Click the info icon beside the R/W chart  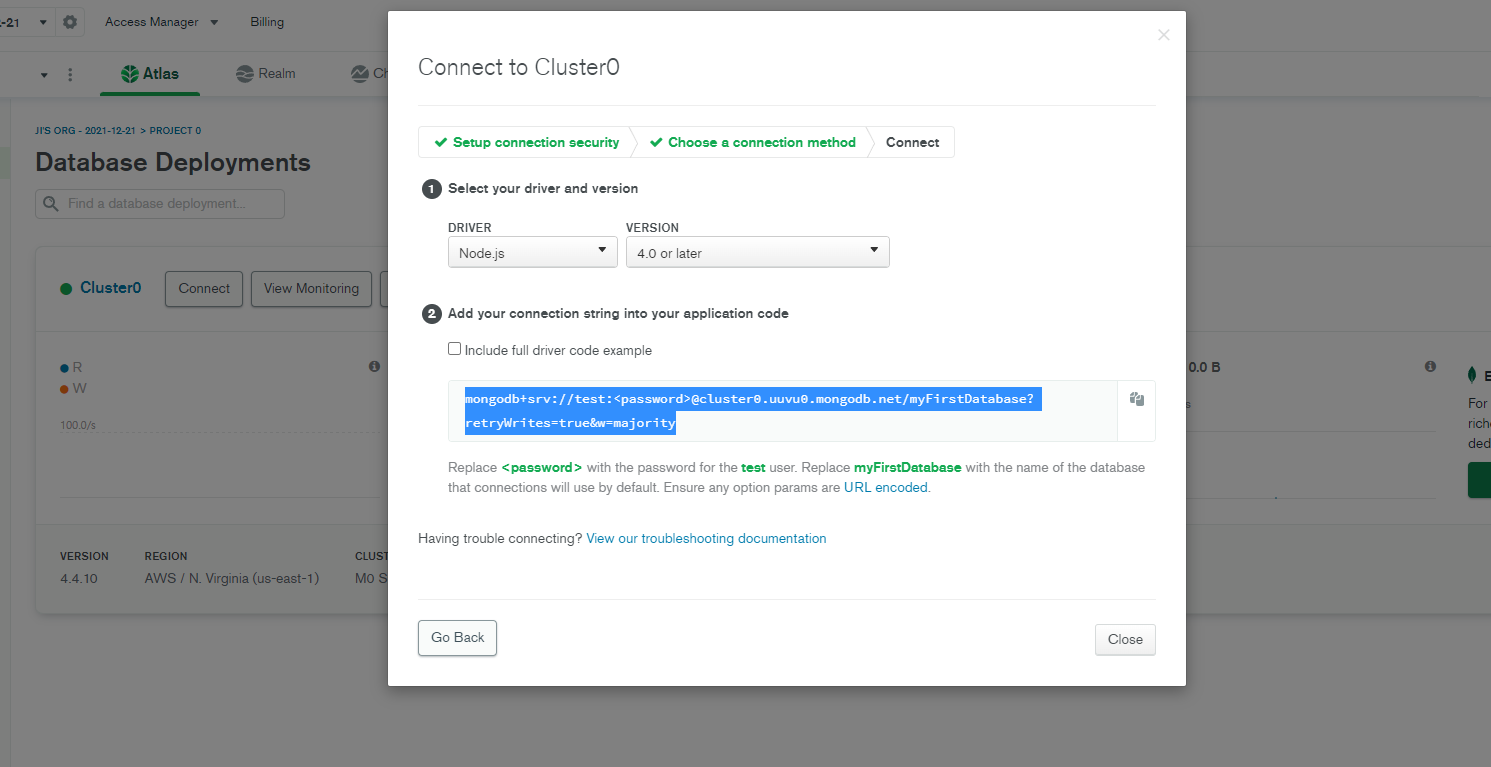tap(374, 367)
